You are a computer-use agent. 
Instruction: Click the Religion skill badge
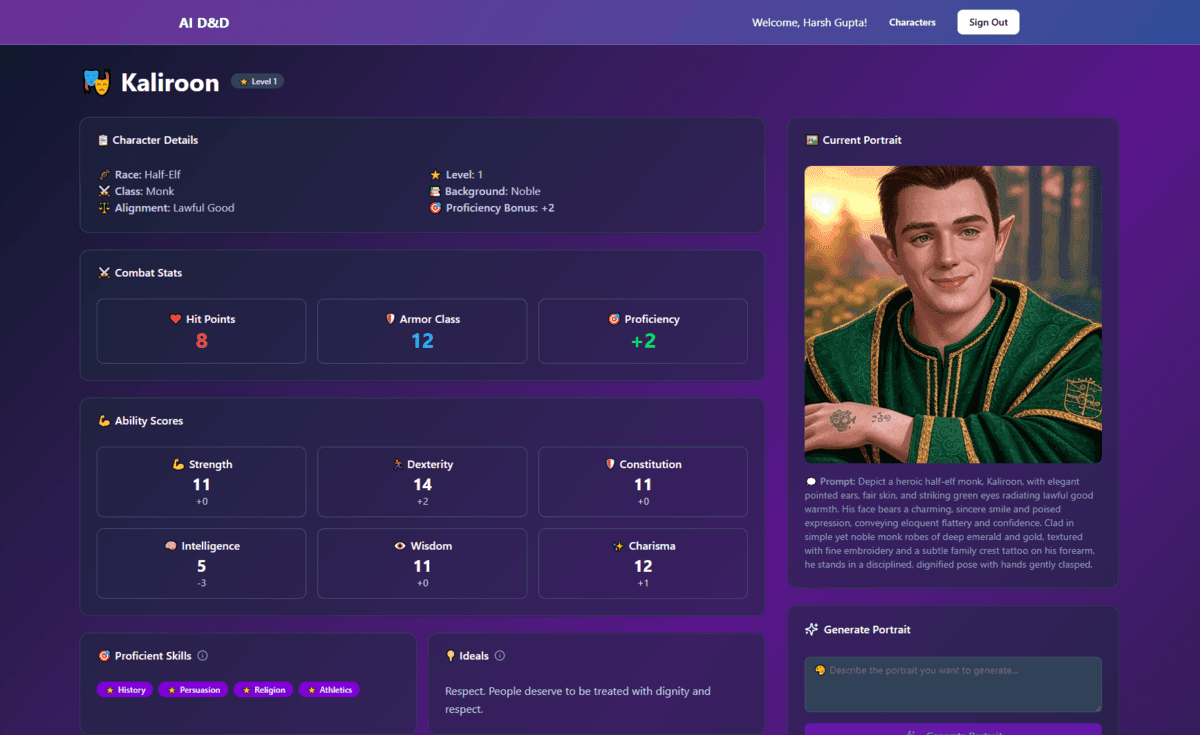(263, 690)
